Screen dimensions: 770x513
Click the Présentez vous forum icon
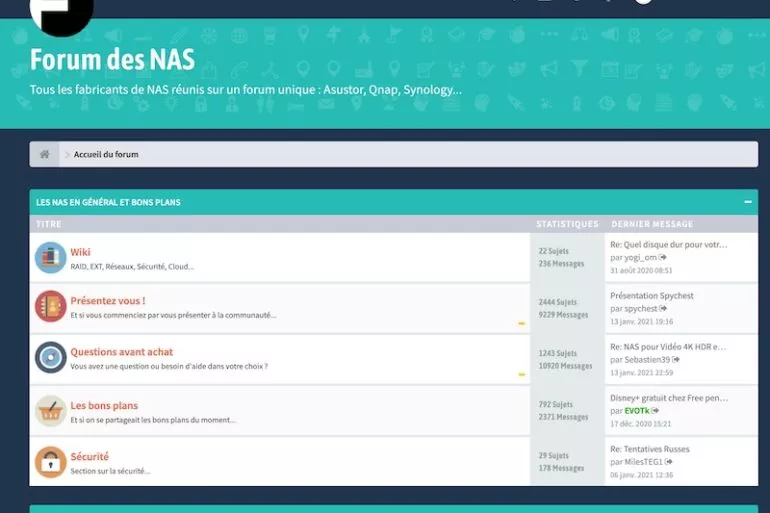point(50,306)
